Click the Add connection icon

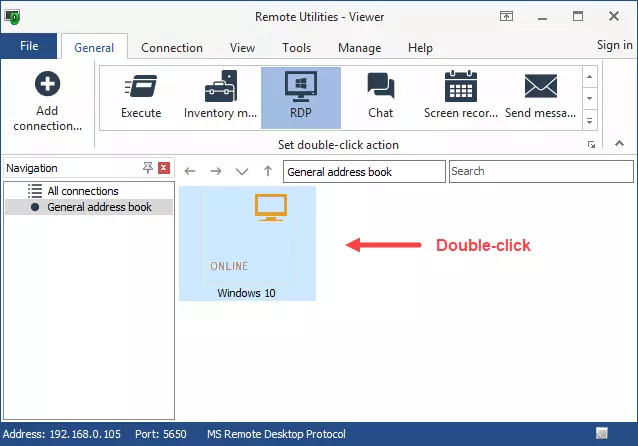tap(47, 86)
